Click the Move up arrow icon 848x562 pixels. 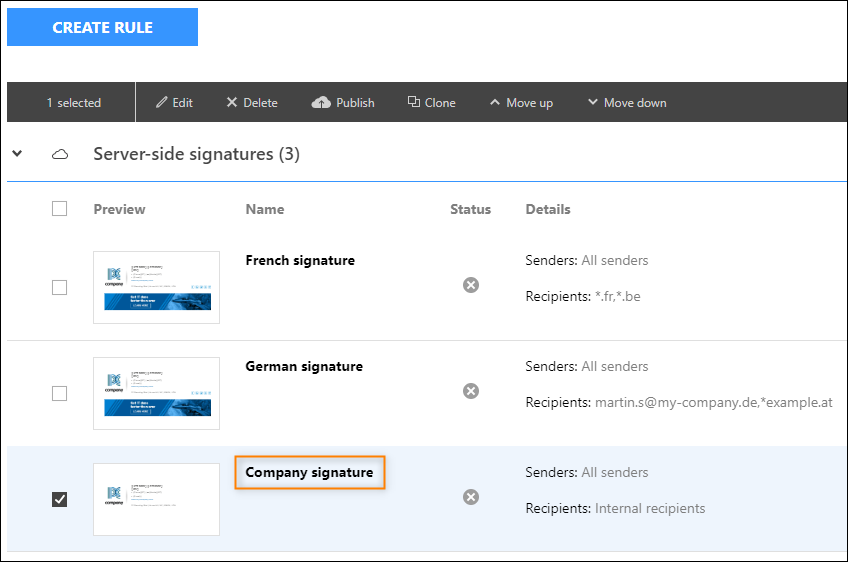tap(494, 102)
